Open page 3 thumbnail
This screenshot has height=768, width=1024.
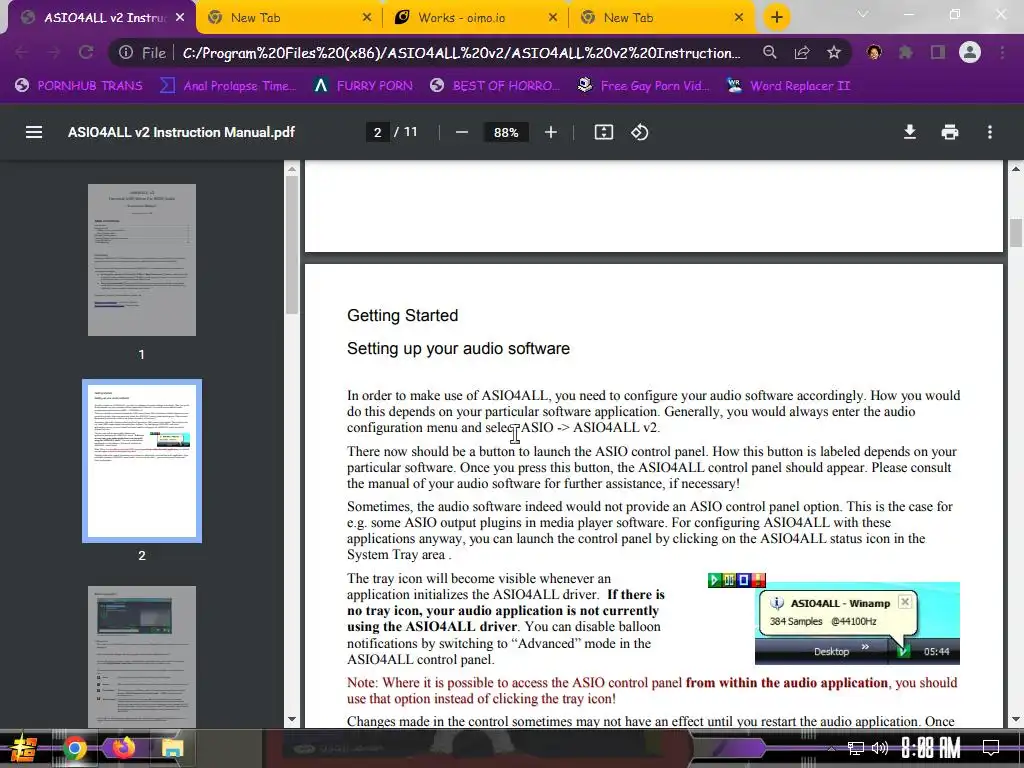coord(142,656)
